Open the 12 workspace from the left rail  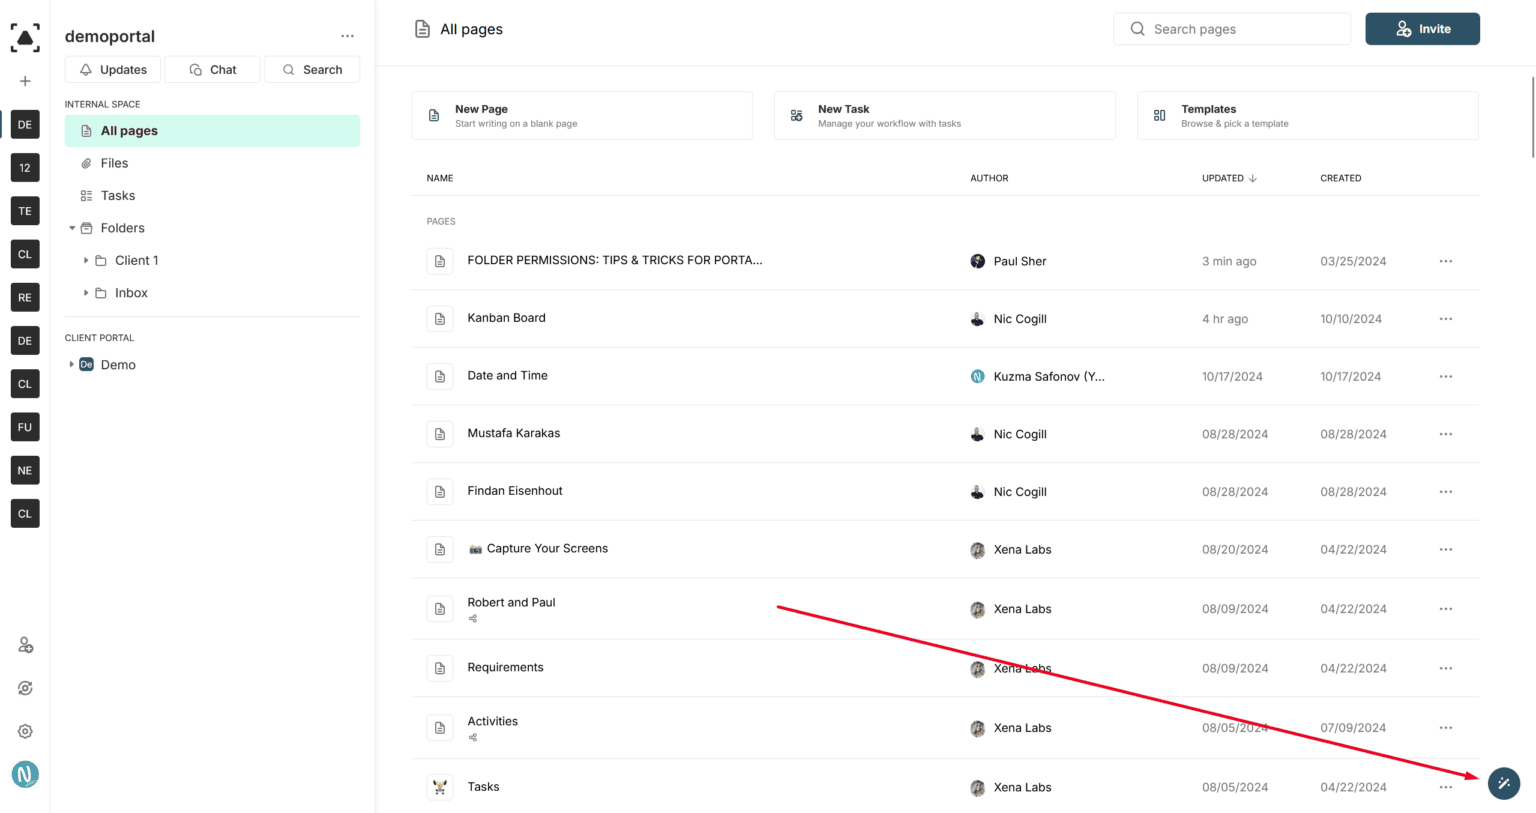(24, 167)
